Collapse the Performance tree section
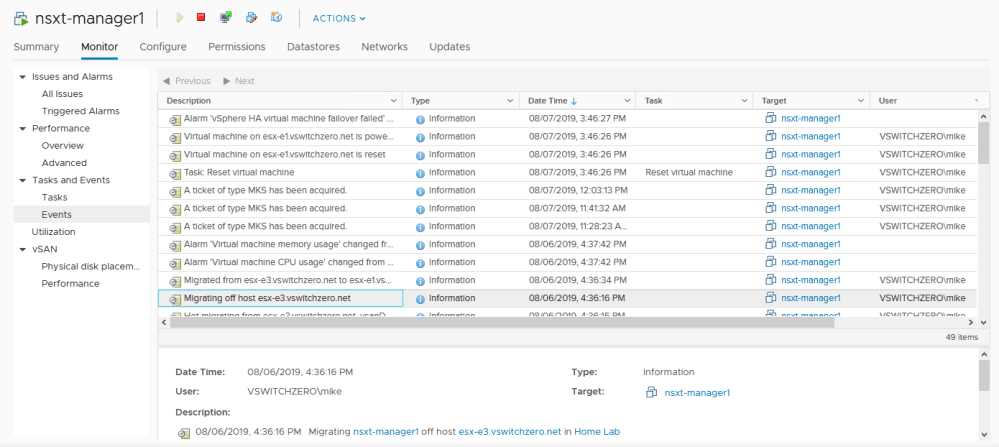 23,129
